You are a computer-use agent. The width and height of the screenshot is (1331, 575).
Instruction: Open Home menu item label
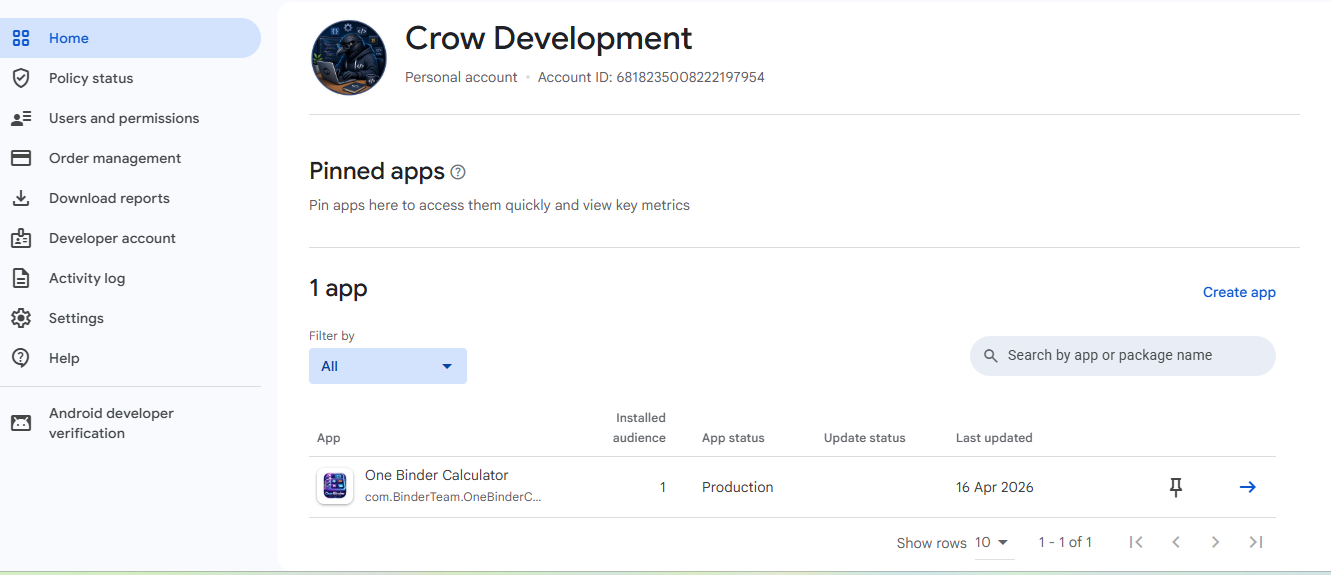click(x=69, y=38)
